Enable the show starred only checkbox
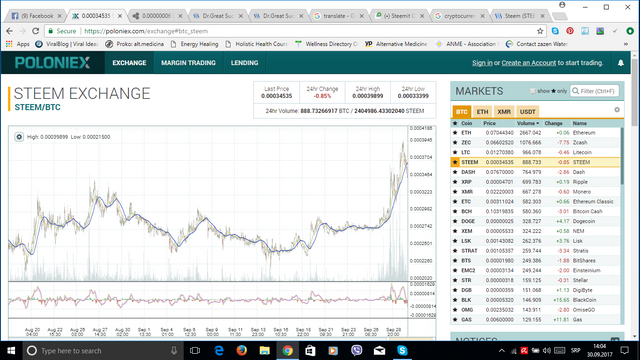Screen dimensions: 640x360 532,91
